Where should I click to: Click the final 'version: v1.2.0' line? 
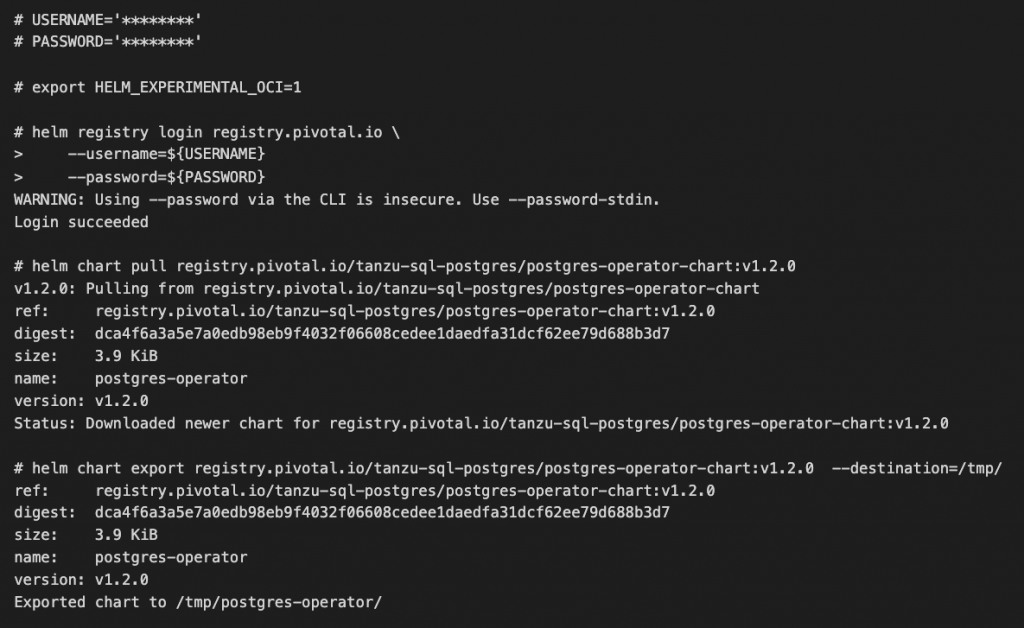81,580
